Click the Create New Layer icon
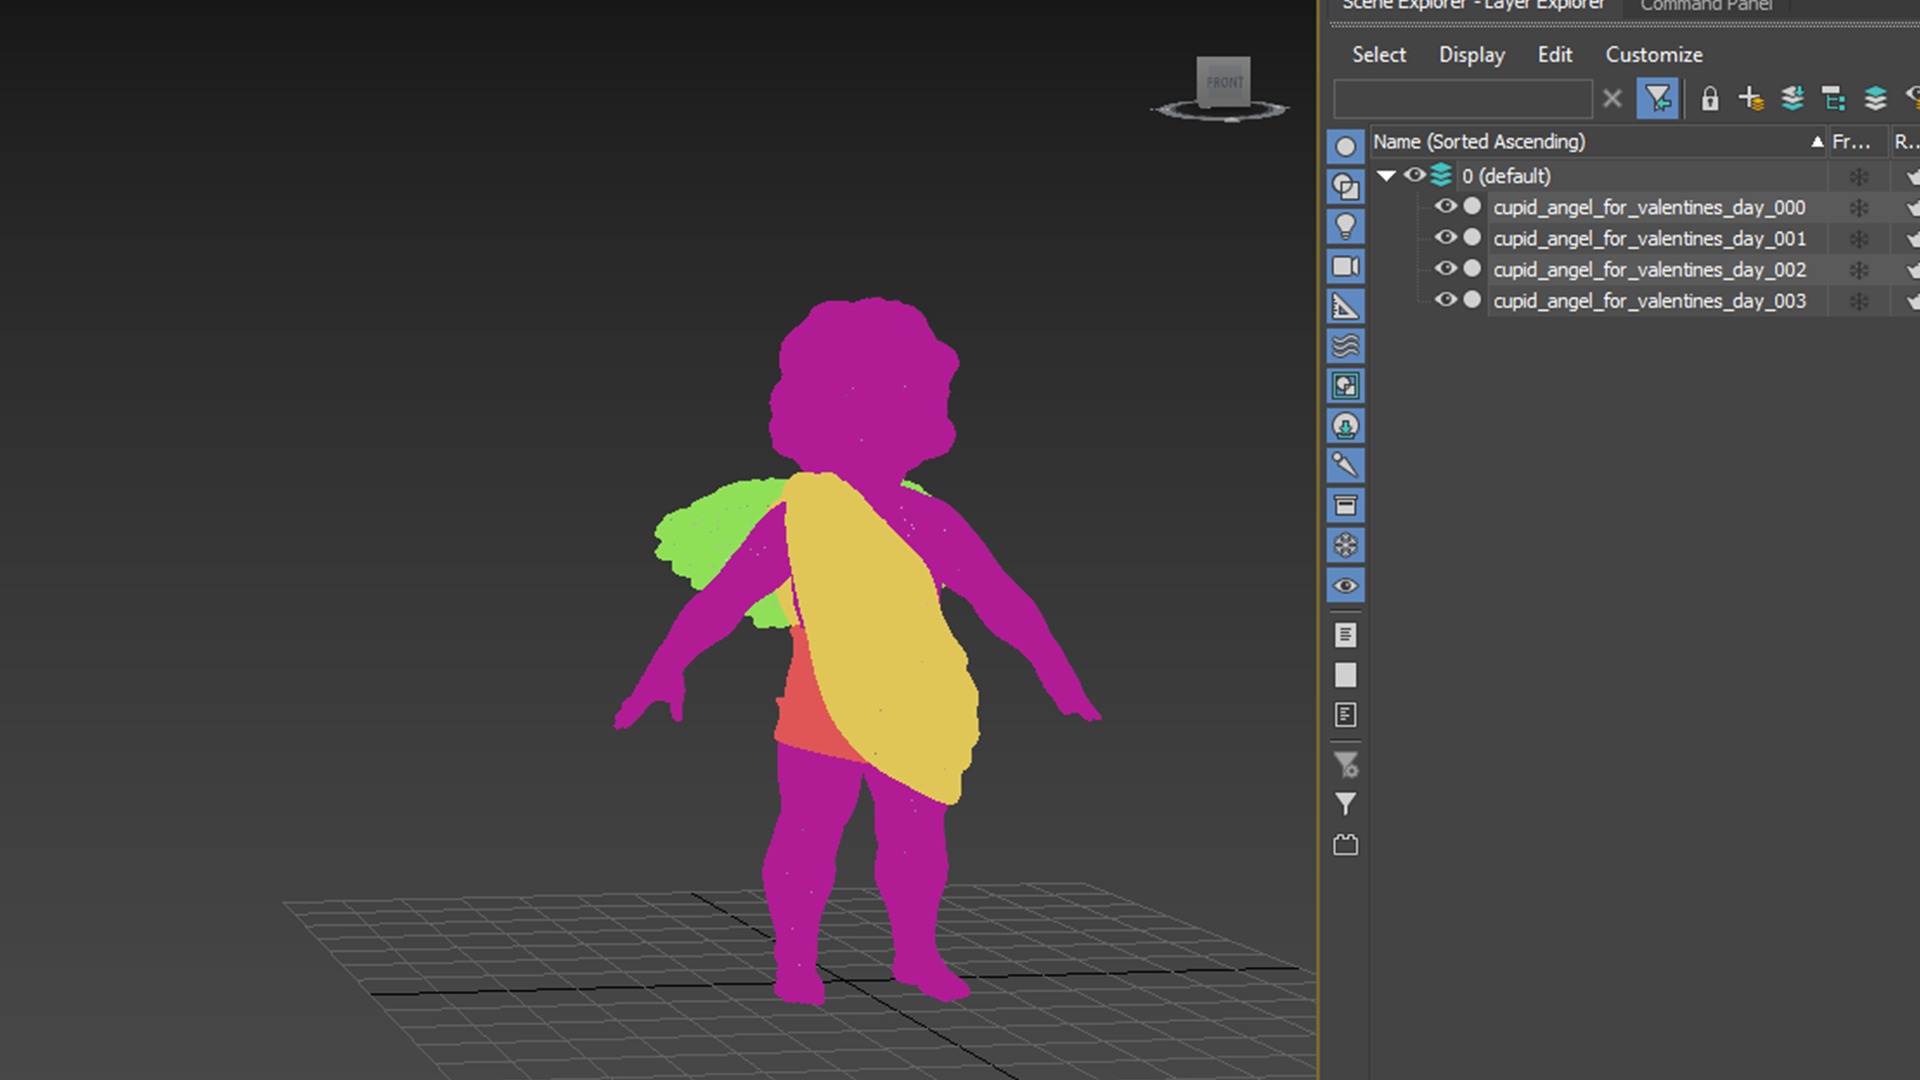 [x=1750, y=98]
